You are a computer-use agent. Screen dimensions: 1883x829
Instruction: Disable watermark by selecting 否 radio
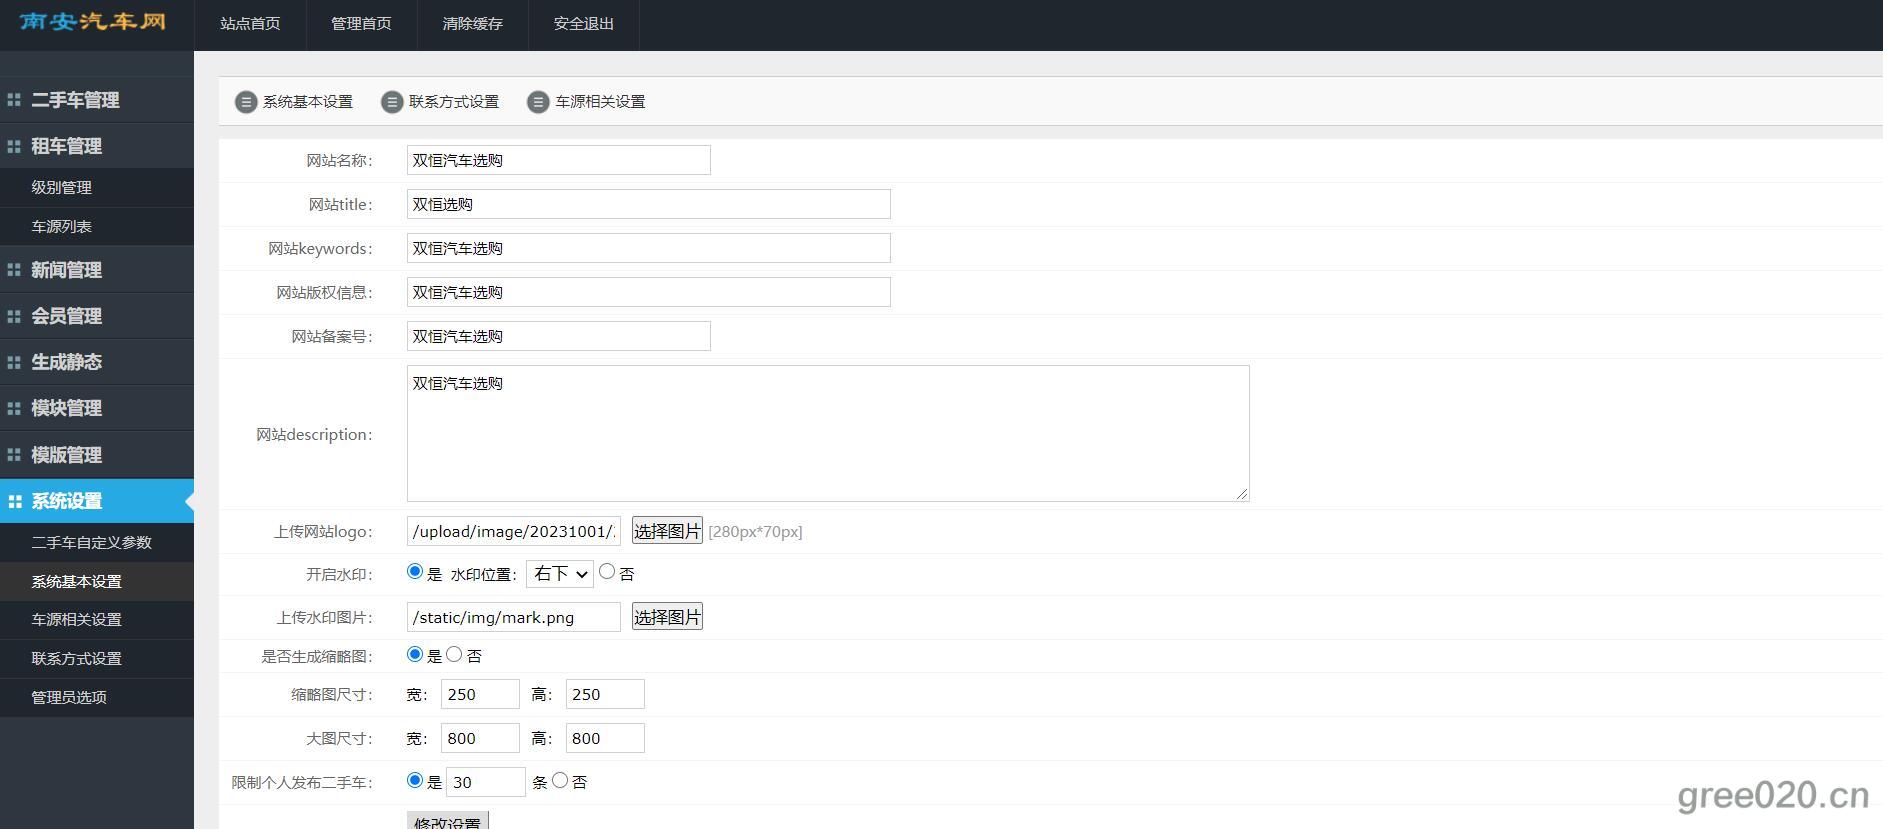coord(607,572)
